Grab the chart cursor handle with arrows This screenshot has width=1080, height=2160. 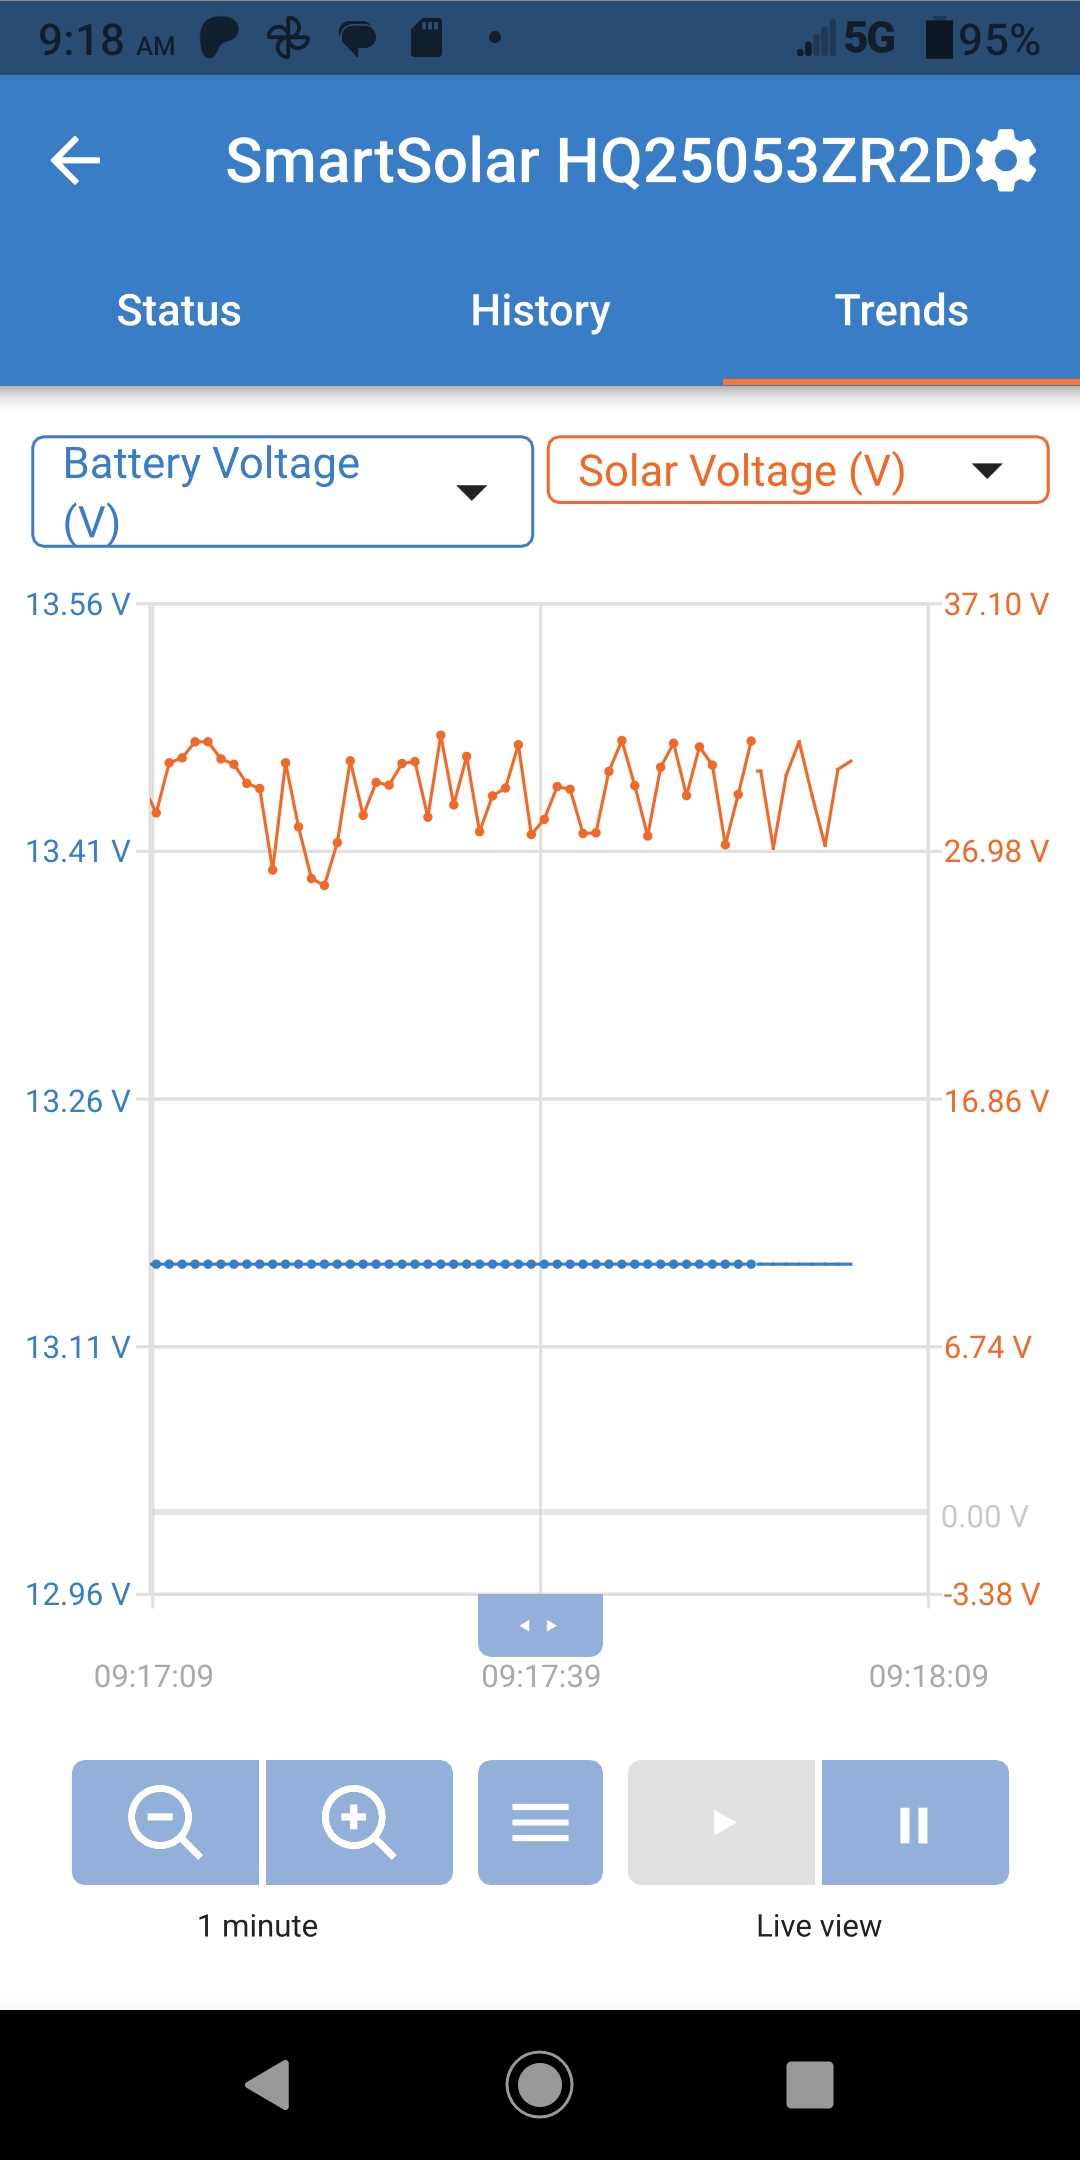(x=540, y=1625)
